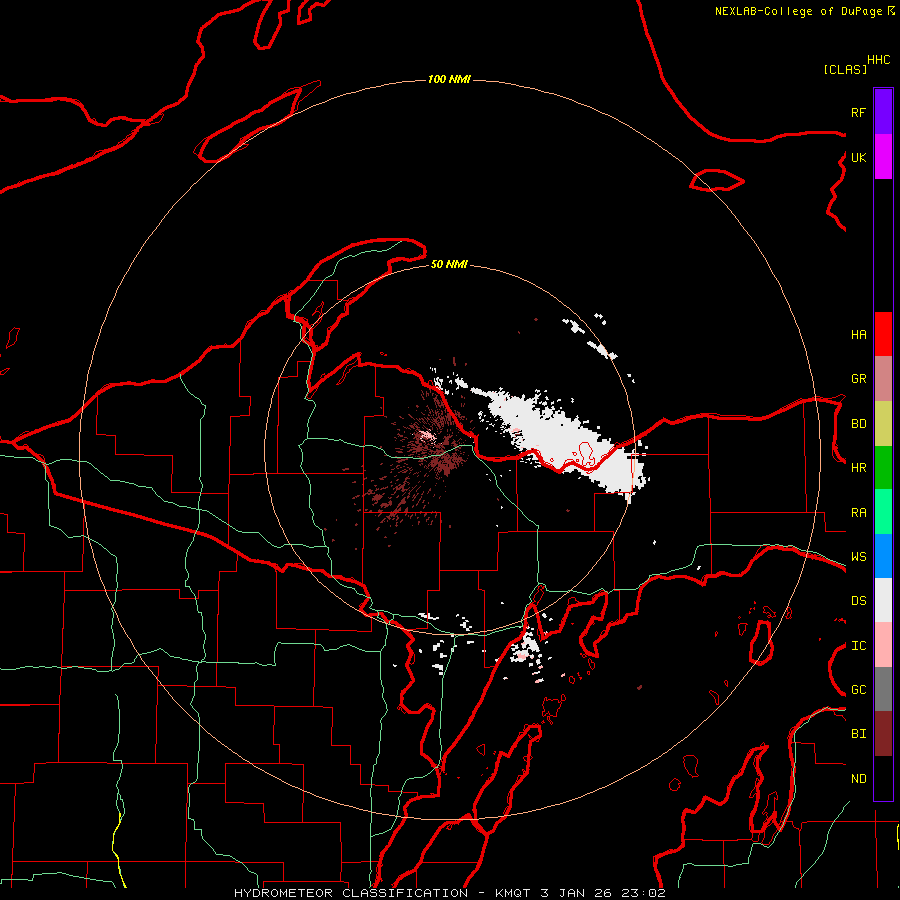Viewport: 900px width, 900px height.
Task: Pick the bright green RA swatch
Action: (x=883, y=512)
